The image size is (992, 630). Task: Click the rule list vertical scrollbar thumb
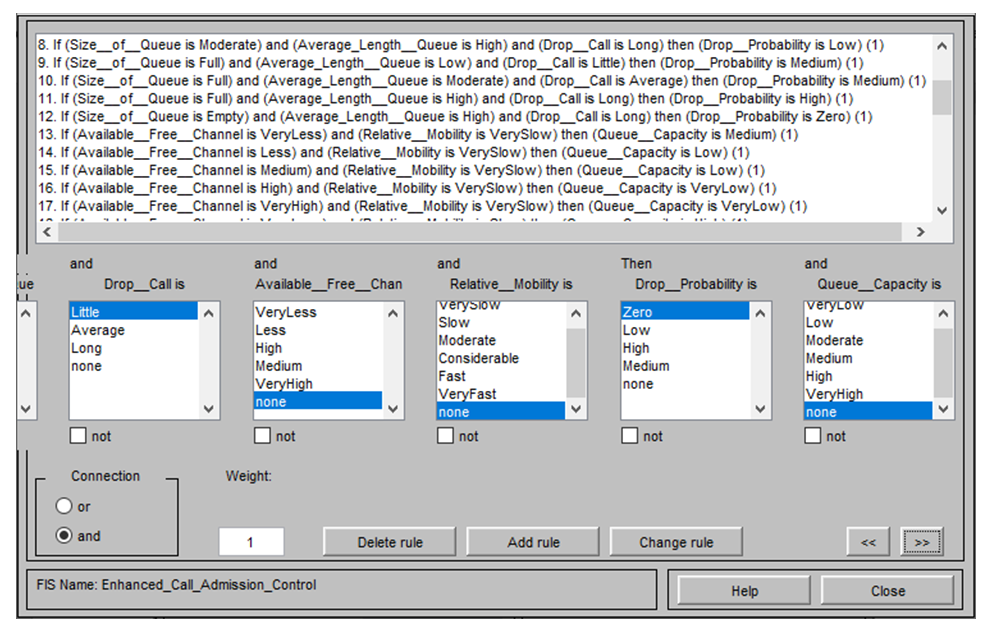click(941, 98)
